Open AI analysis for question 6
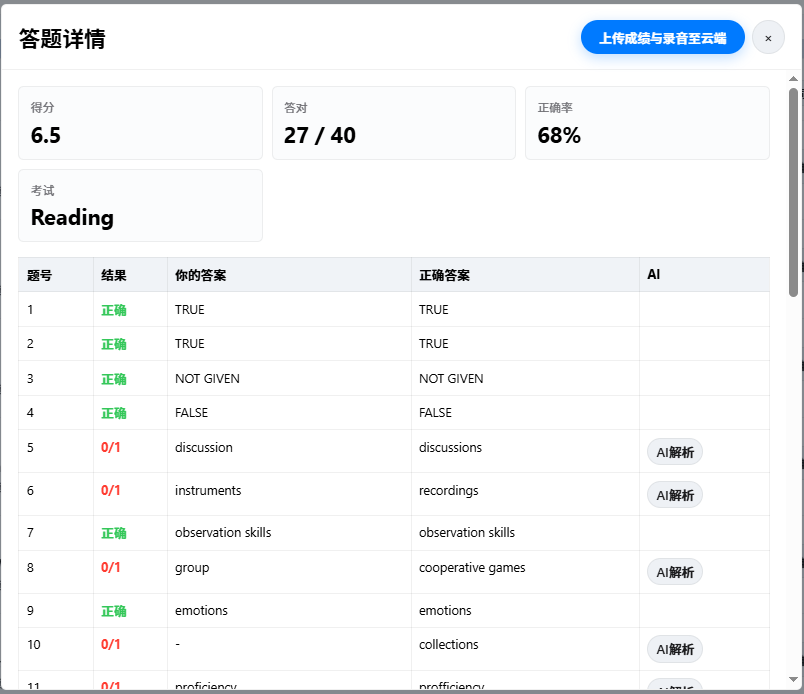This screenshot has height=694, width=804. [675, 495]
